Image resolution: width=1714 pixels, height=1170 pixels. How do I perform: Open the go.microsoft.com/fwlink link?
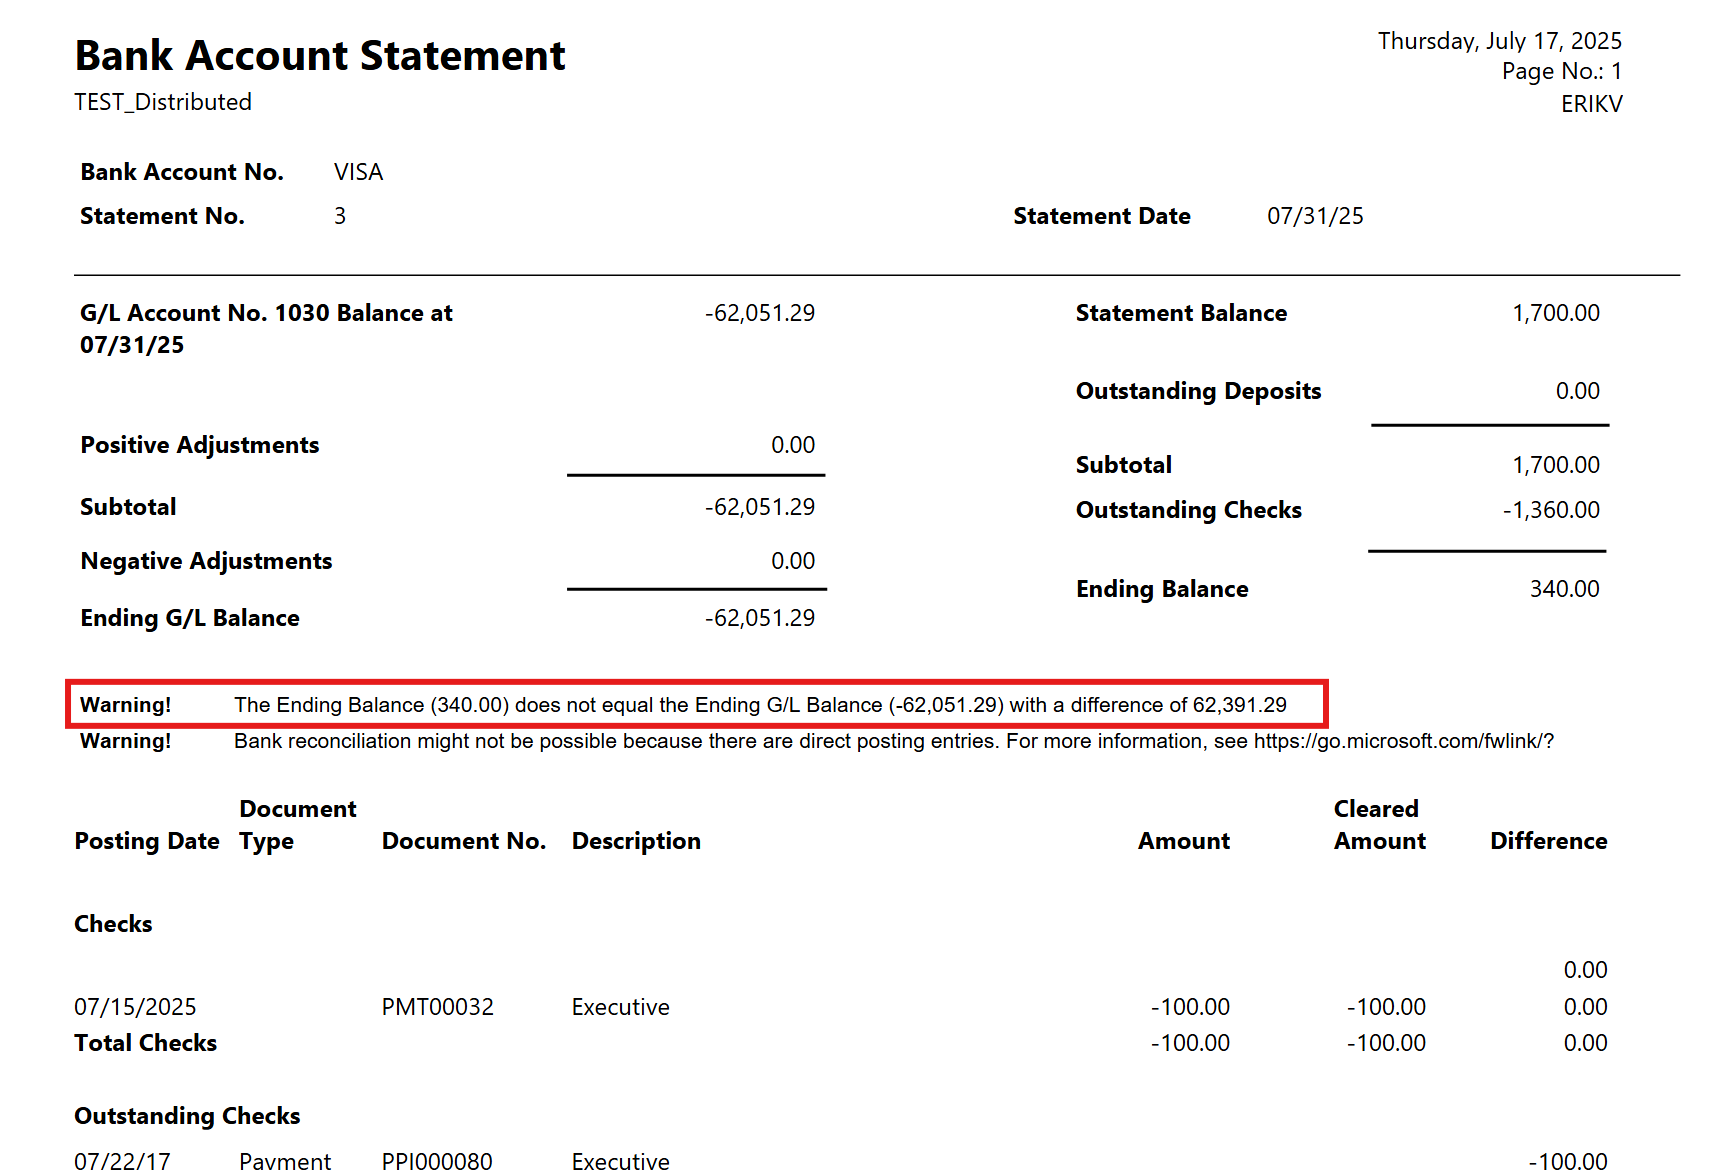pyautogui.click(x=1404, y=741)
